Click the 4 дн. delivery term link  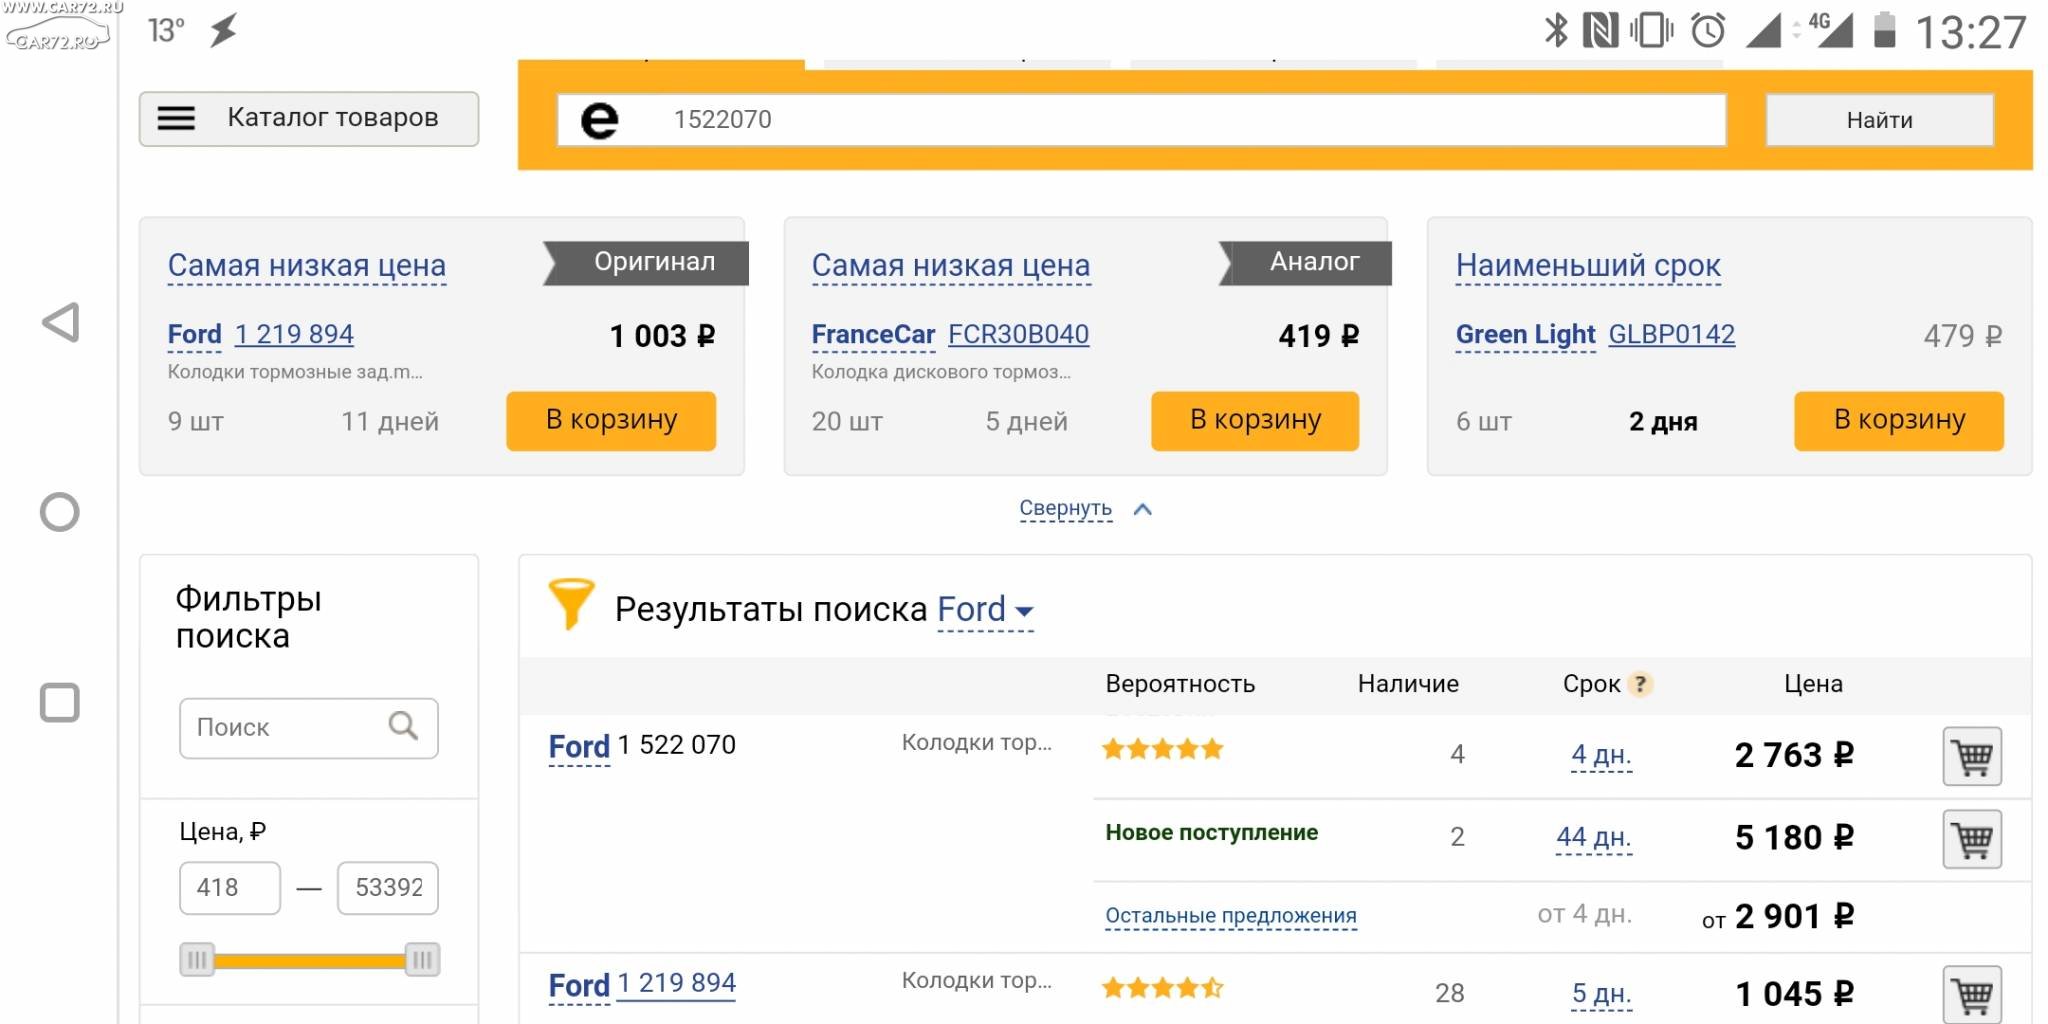1601,754
